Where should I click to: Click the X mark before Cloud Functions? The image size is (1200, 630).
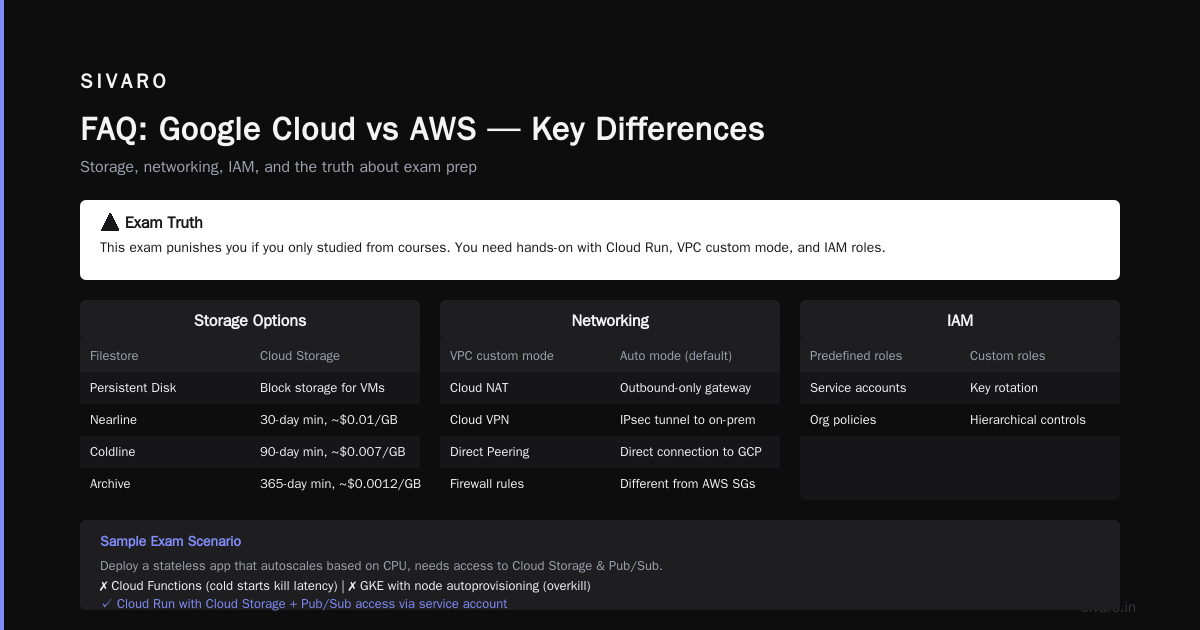(104, 586)
